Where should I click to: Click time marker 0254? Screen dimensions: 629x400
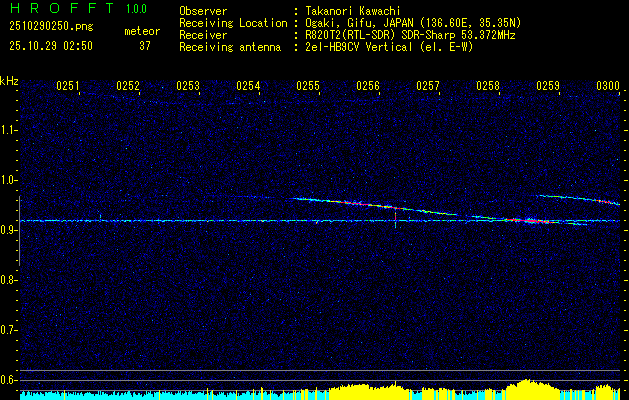(248, 85)
